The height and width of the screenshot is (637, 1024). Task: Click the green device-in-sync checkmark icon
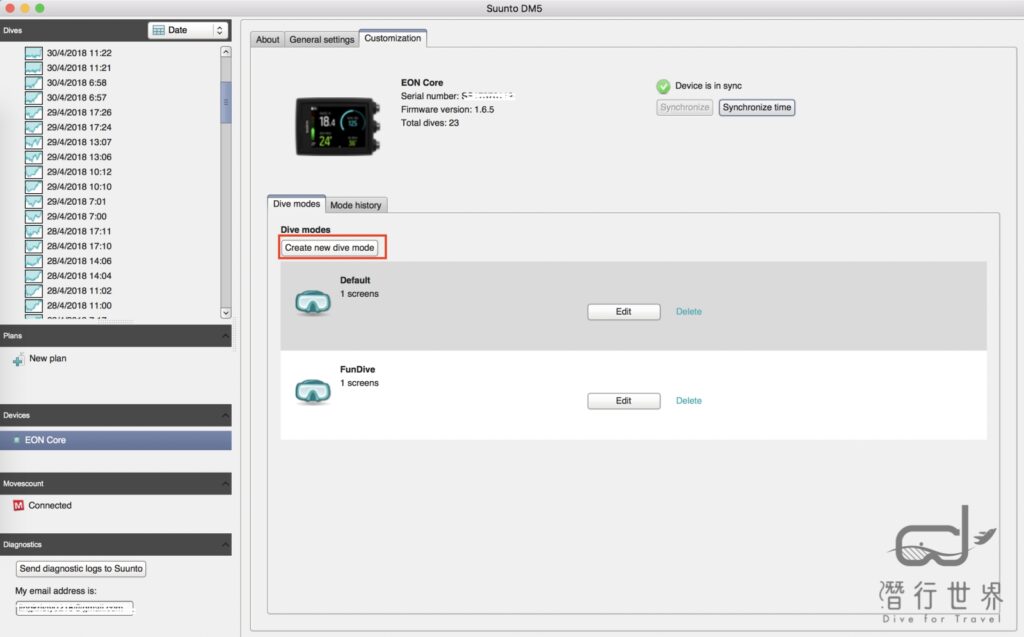pos(663,86)
